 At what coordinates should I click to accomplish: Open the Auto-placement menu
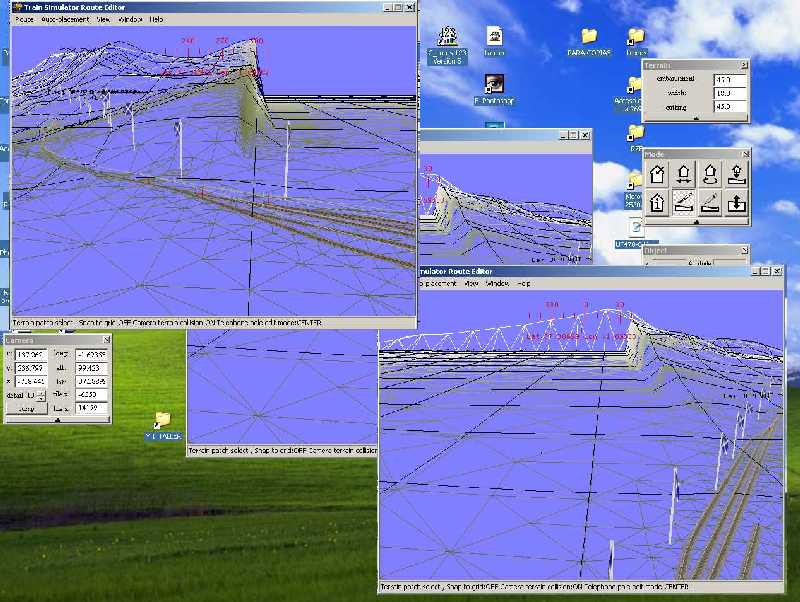pyautogui.click(x=65, y=19)
